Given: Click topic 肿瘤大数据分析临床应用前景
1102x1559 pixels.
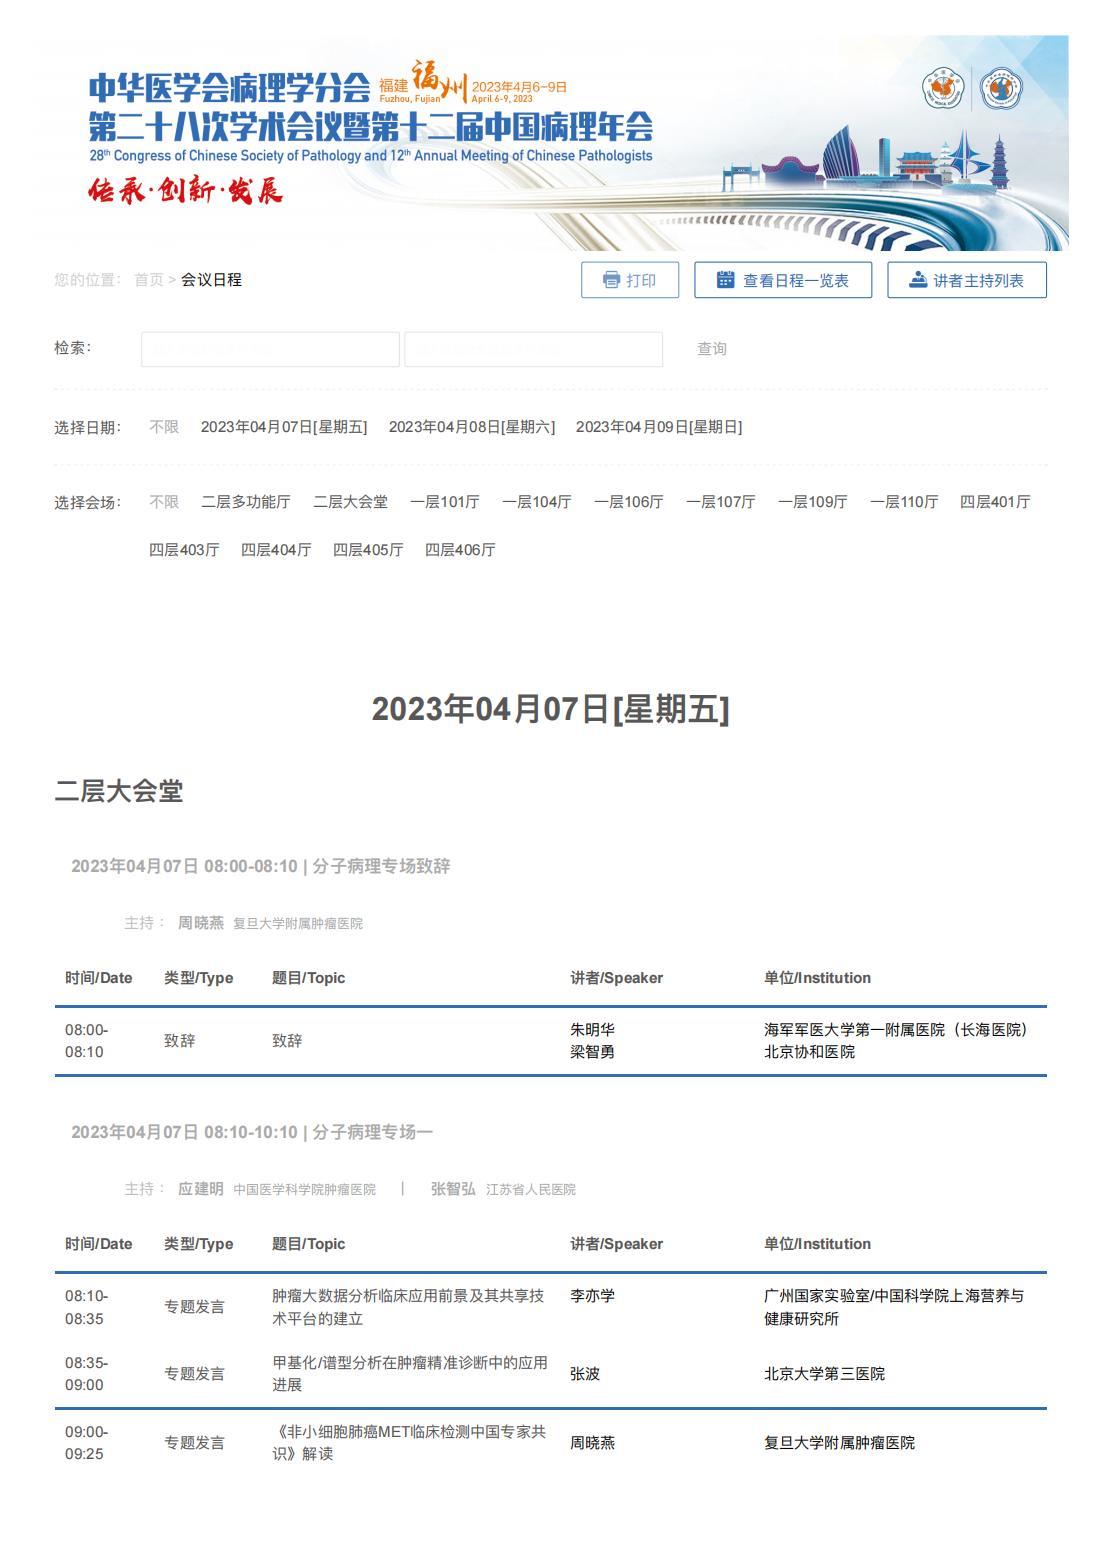Looking at the screenshot, I should point(408,1307).
